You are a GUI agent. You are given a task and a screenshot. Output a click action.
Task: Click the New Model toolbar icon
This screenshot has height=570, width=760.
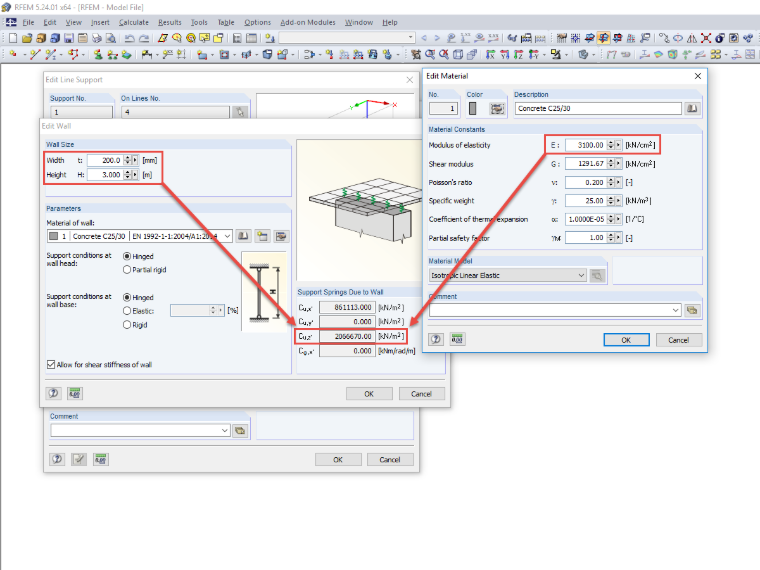tap(13, 38)
